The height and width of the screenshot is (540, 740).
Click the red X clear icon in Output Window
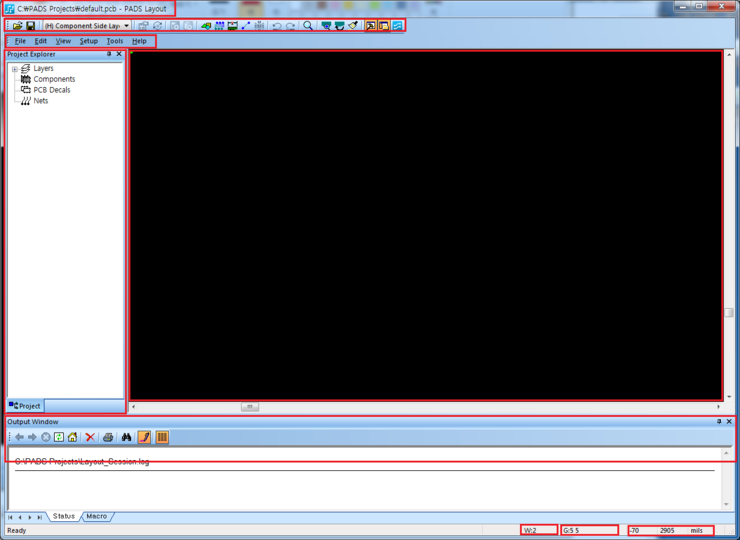(x=90, y=437)
